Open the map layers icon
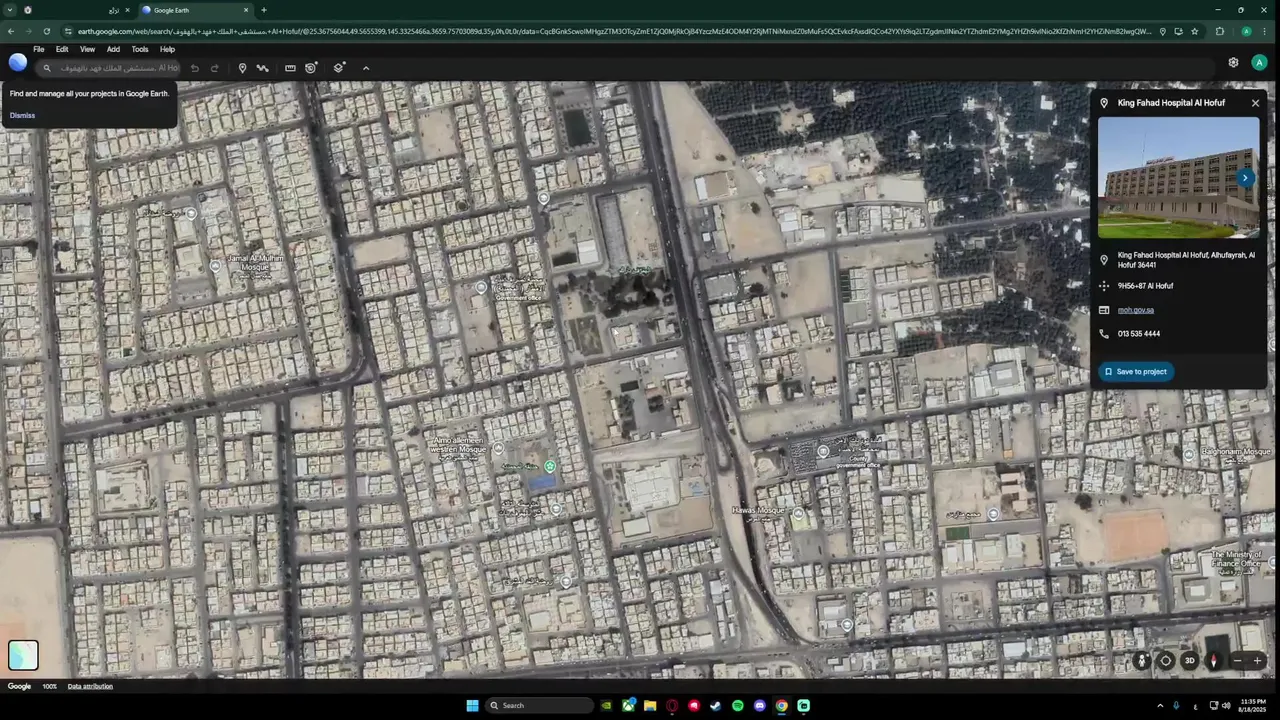 coord(339,68)
